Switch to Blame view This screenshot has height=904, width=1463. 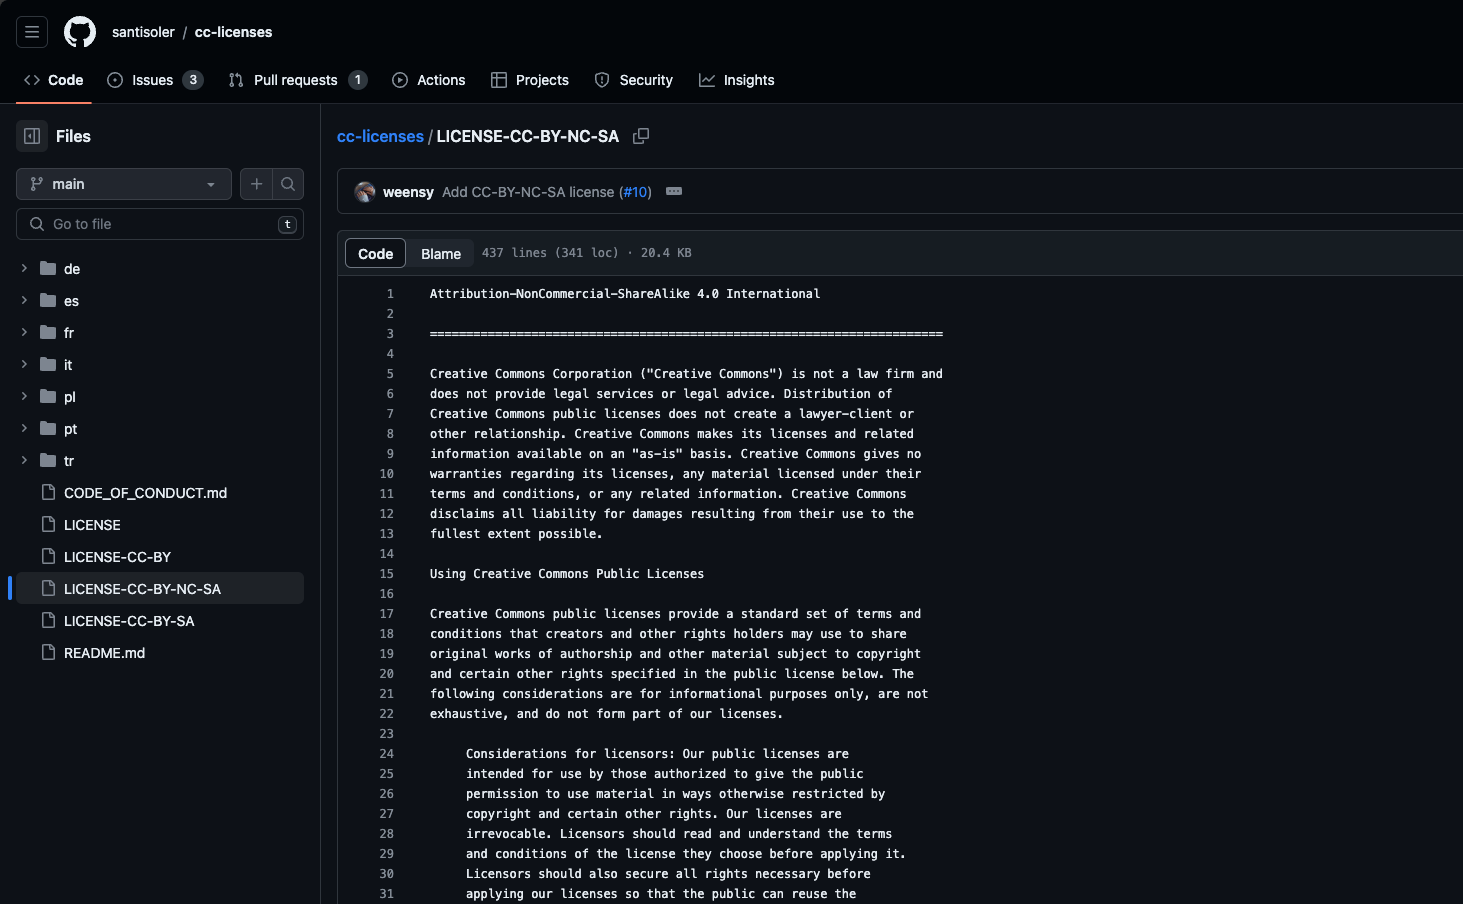pyautogui.click(x=440, y=254)
